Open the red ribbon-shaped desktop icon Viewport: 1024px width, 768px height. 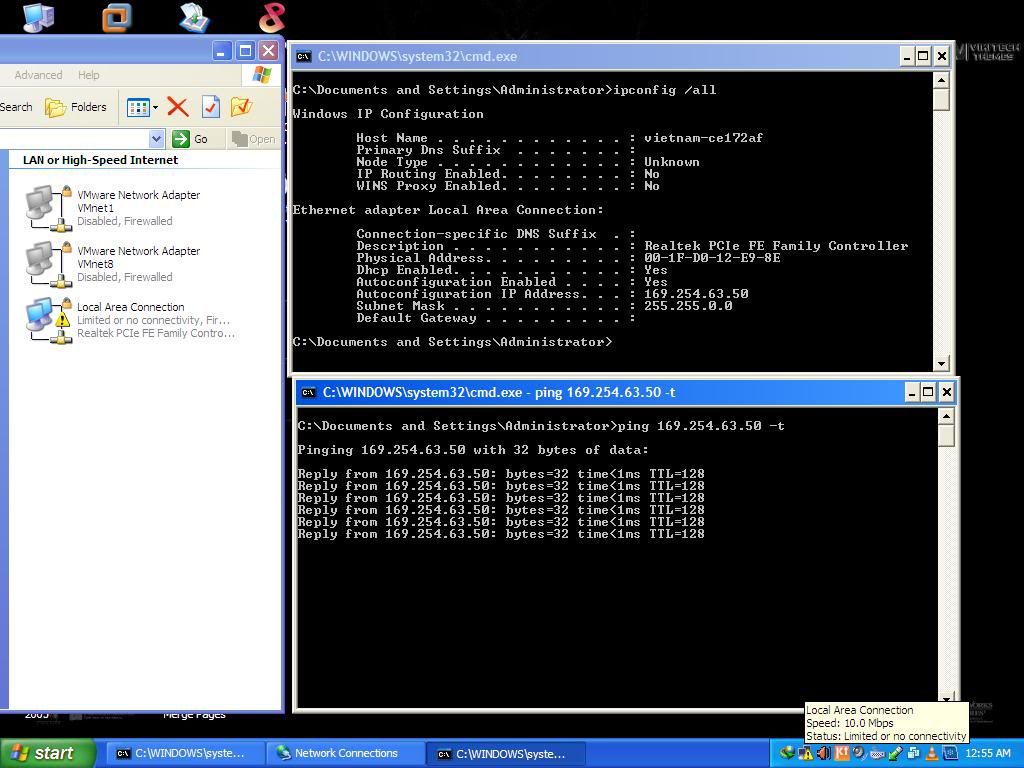click(272, 17)
